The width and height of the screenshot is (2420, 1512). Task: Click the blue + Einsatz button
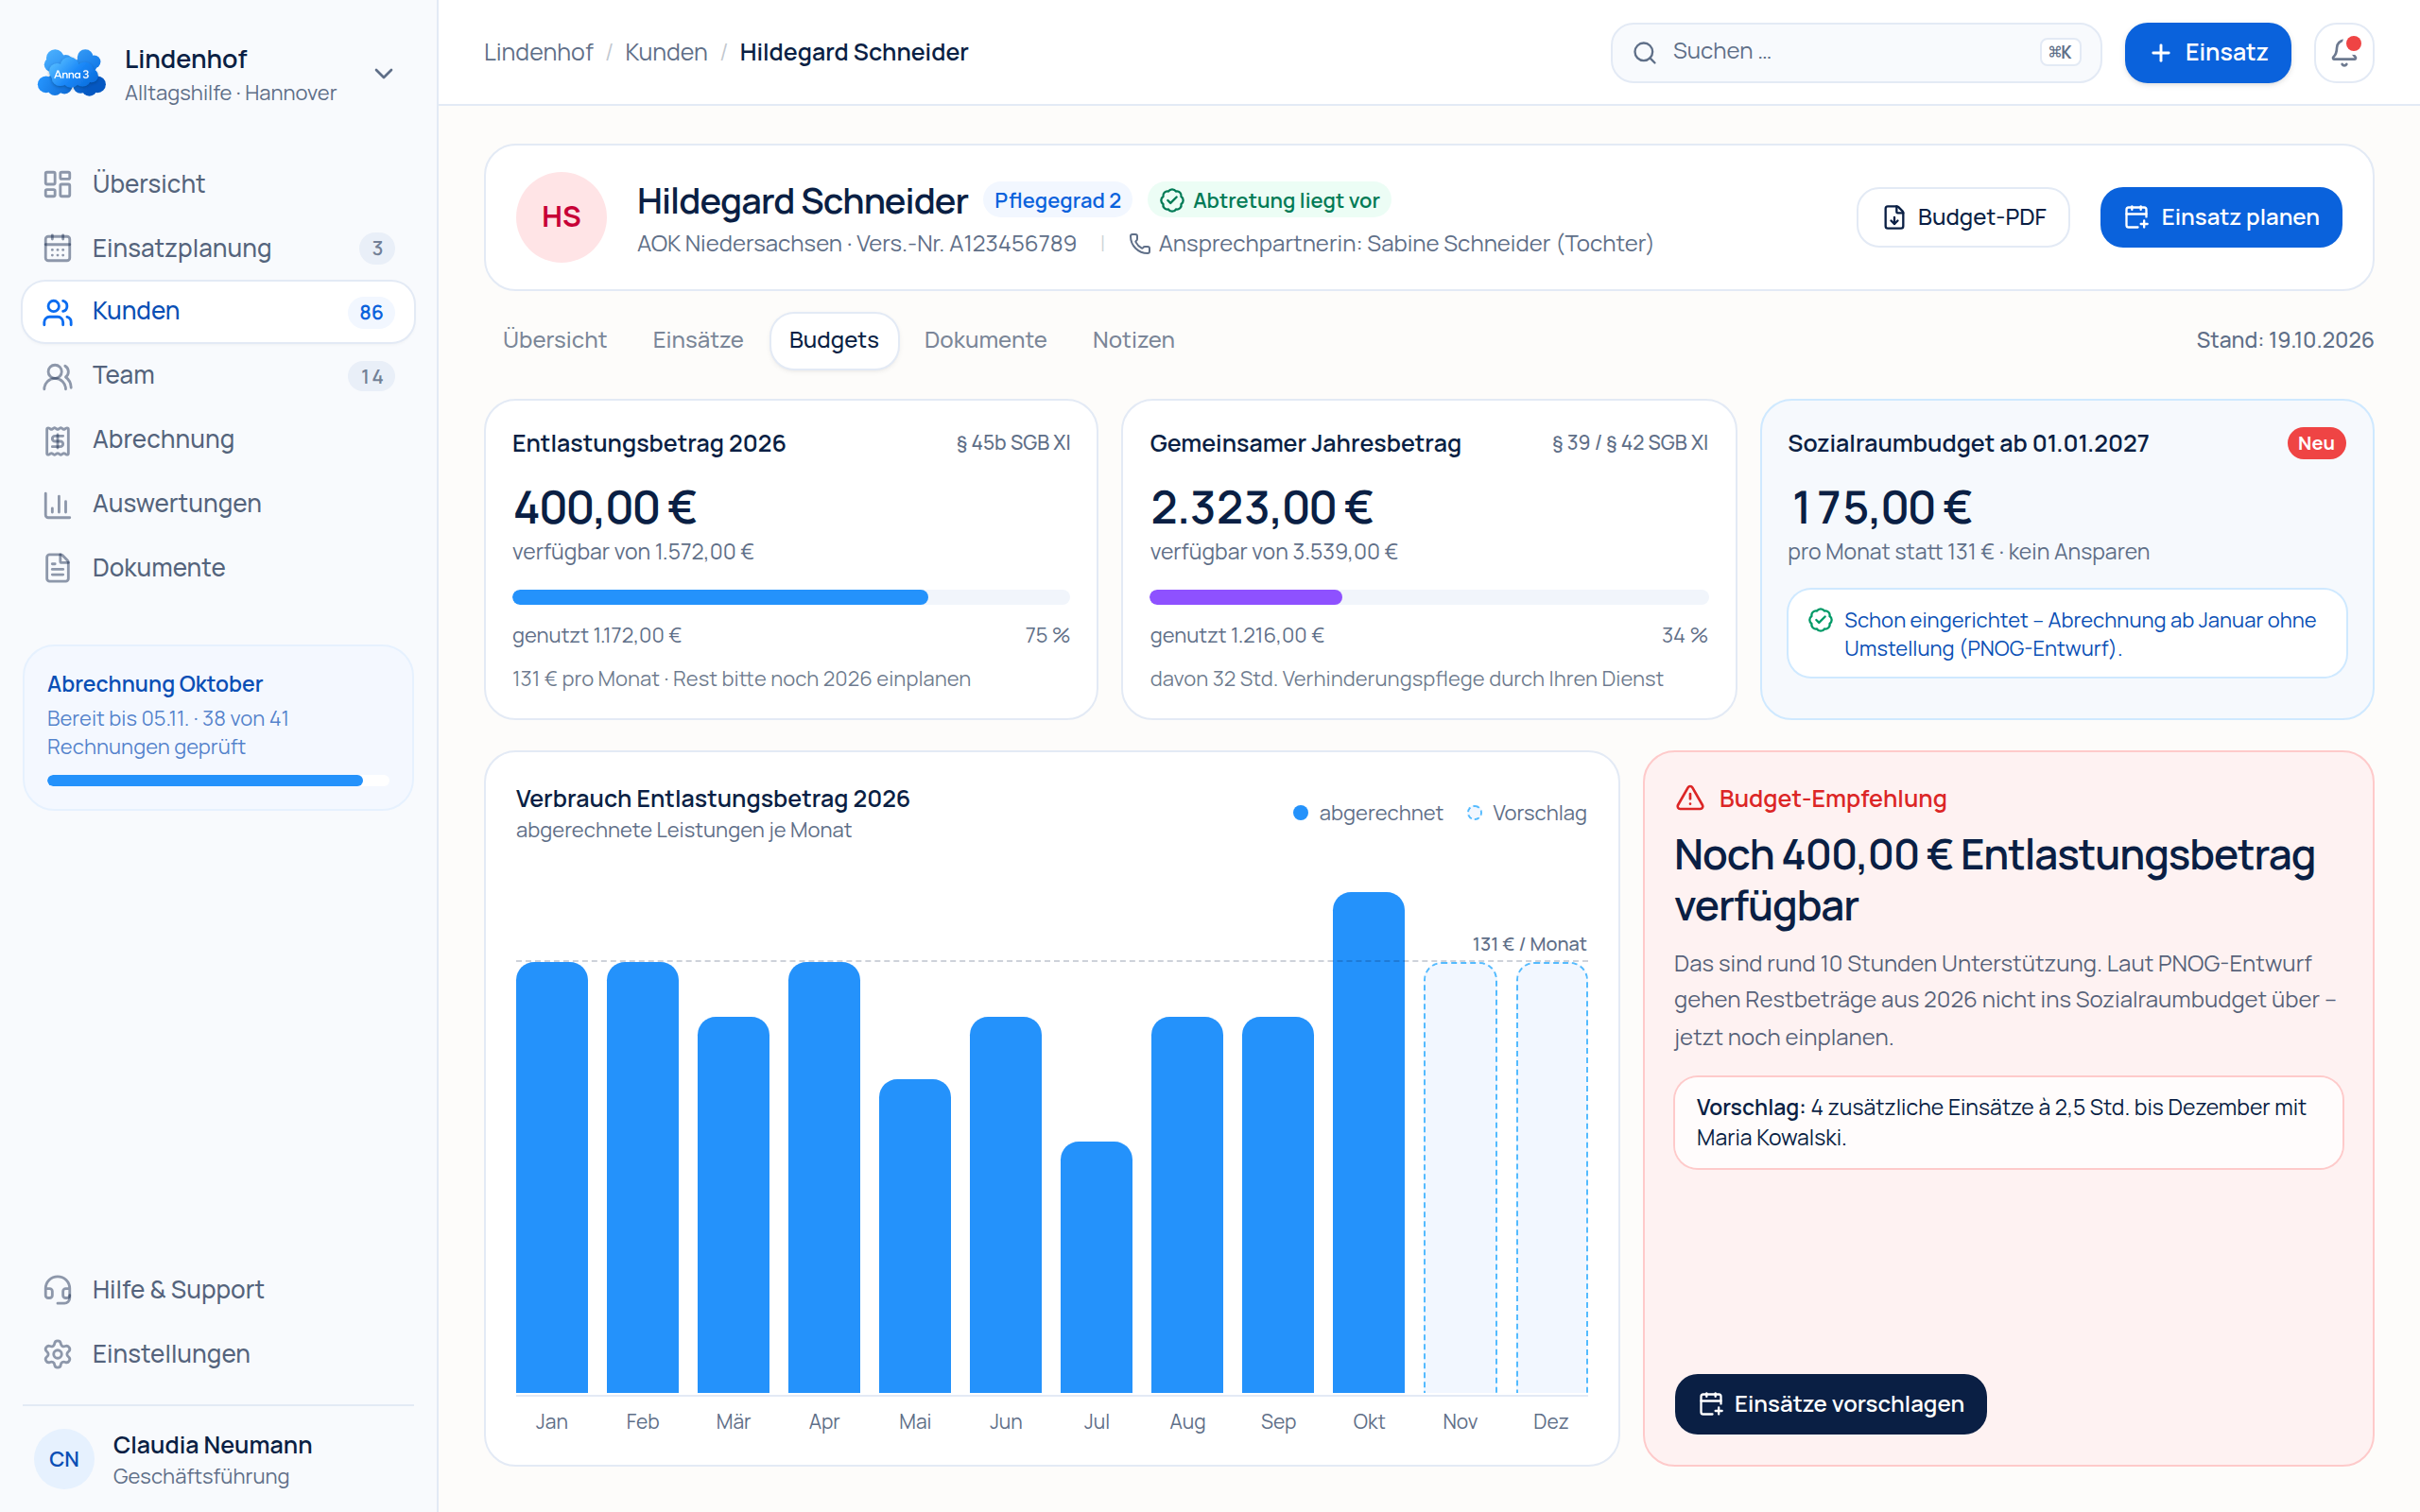[x=2207, y=52]
